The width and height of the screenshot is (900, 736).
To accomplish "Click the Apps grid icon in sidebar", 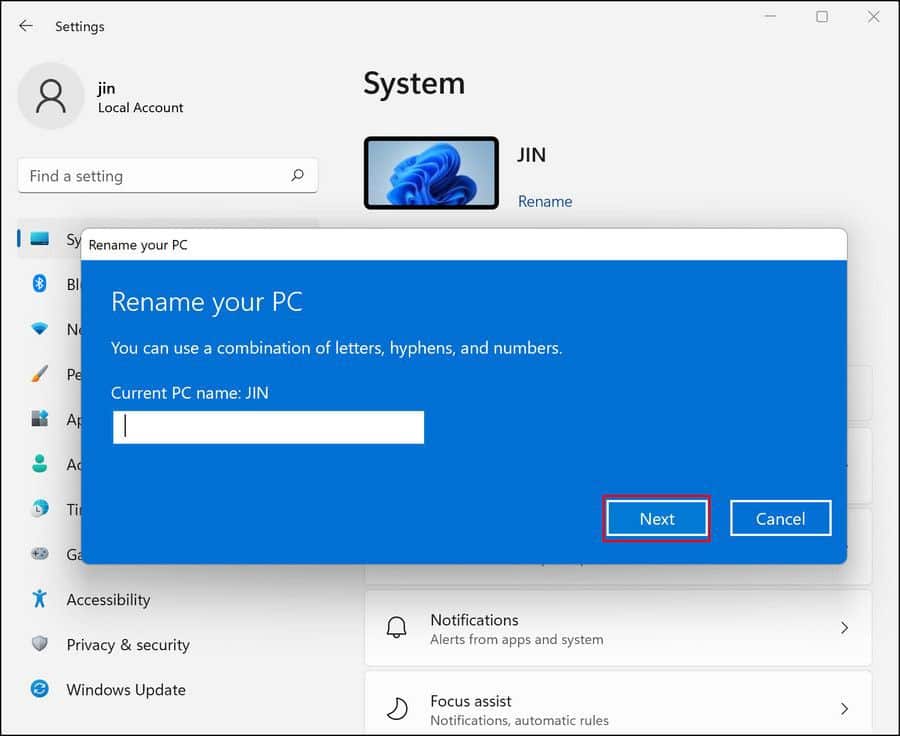I will pyautogui.click(x=40, y=419).
